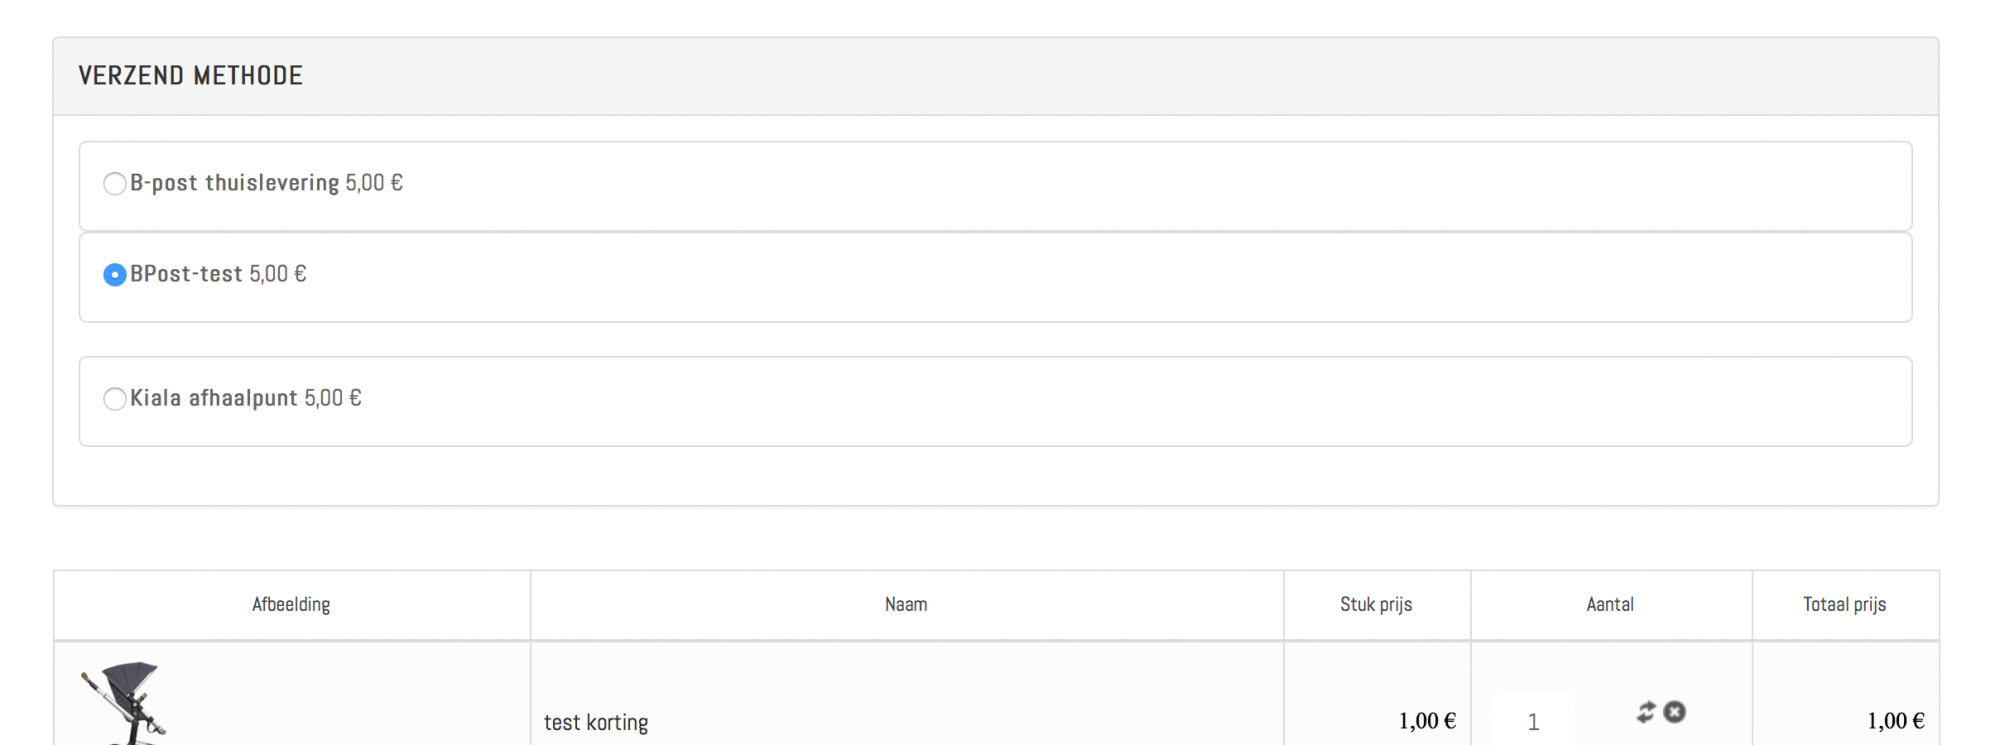The height and width of the screenshot is (745, 2000).
Task: Click the 'BPost-test 5,00 €' label text
Action: (218, 274)
